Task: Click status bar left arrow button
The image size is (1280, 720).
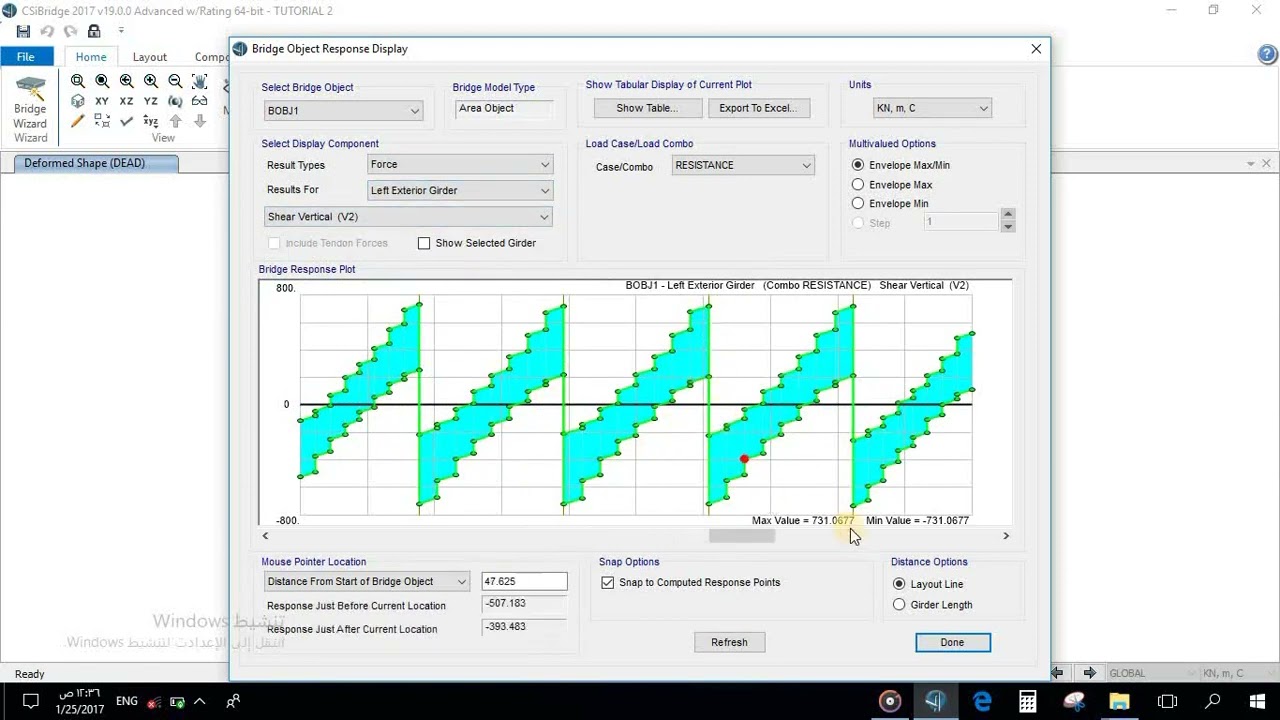Action: point(1058,673)
